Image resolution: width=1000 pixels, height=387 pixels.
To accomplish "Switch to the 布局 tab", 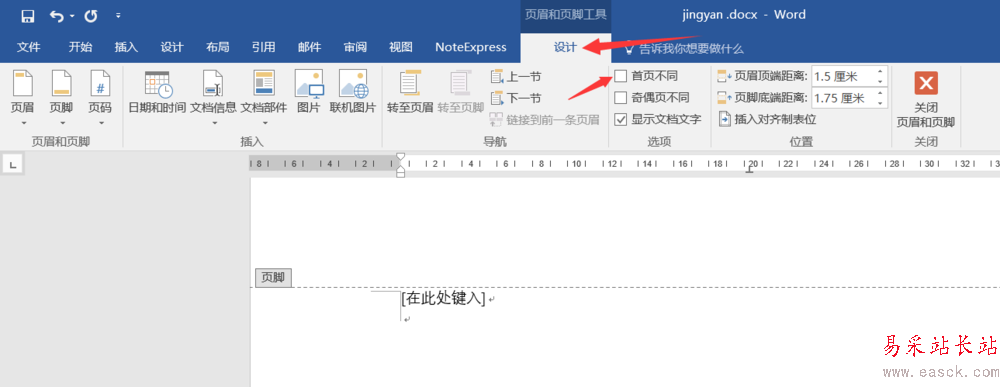I will pos(217,47).
